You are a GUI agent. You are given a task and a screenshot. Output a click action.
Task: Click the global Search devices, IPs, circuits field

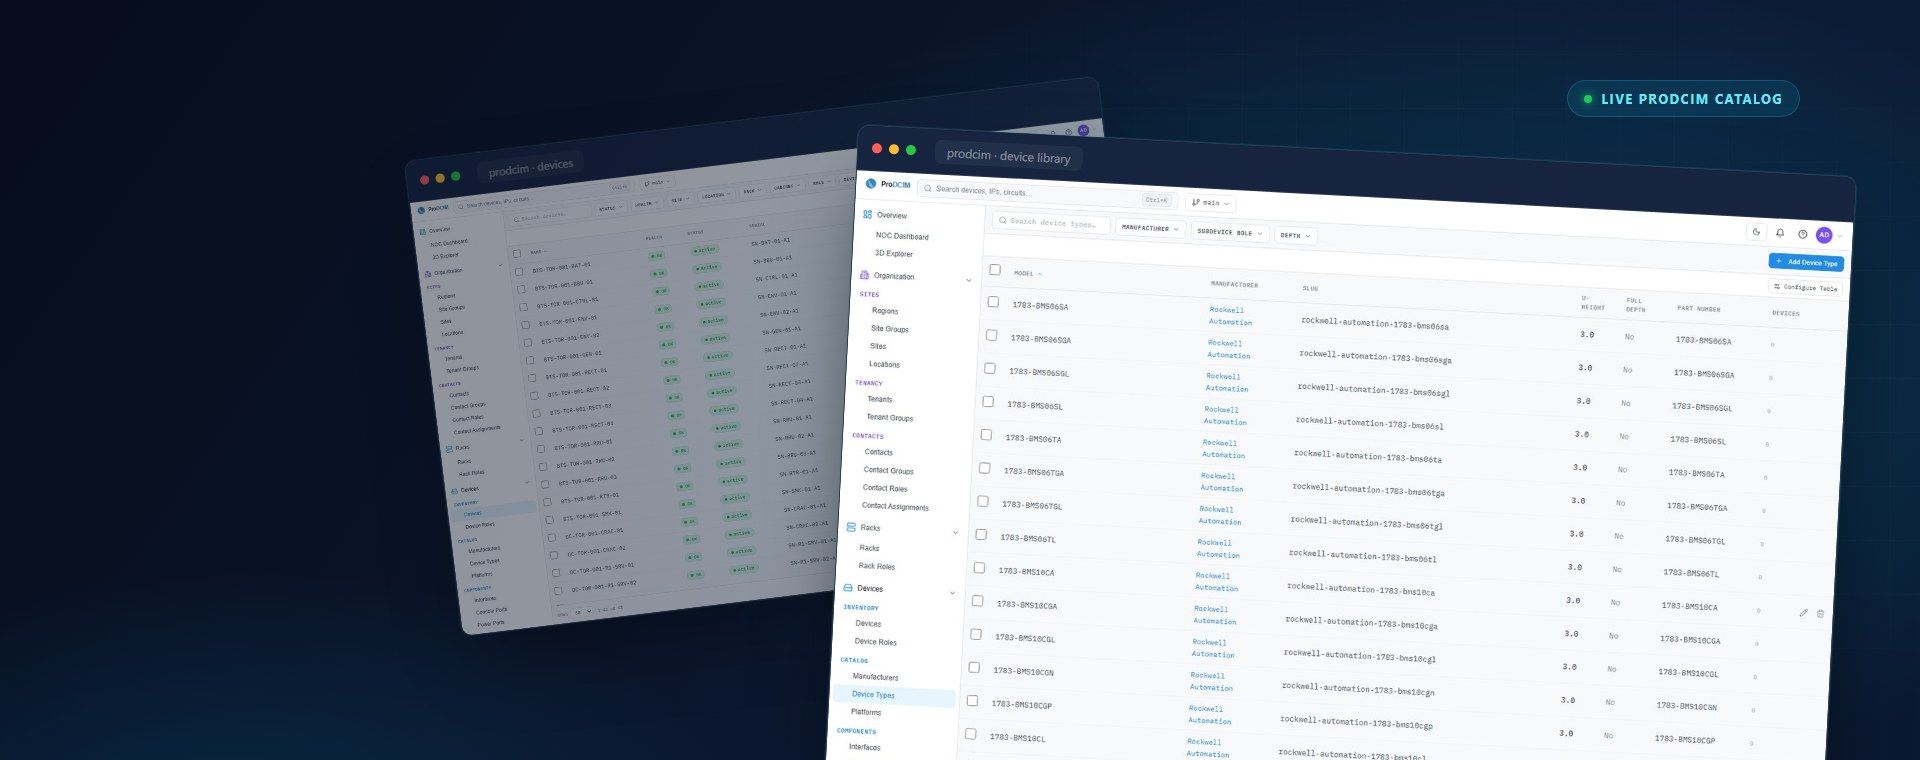[x=1046, y=192]
